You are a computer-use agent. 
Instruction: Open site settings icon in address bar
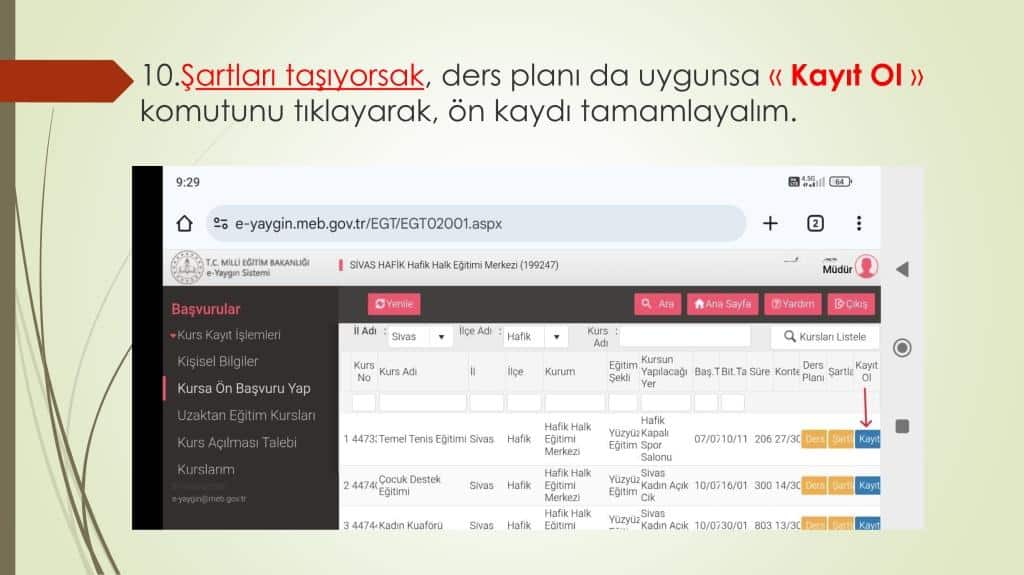221,223
